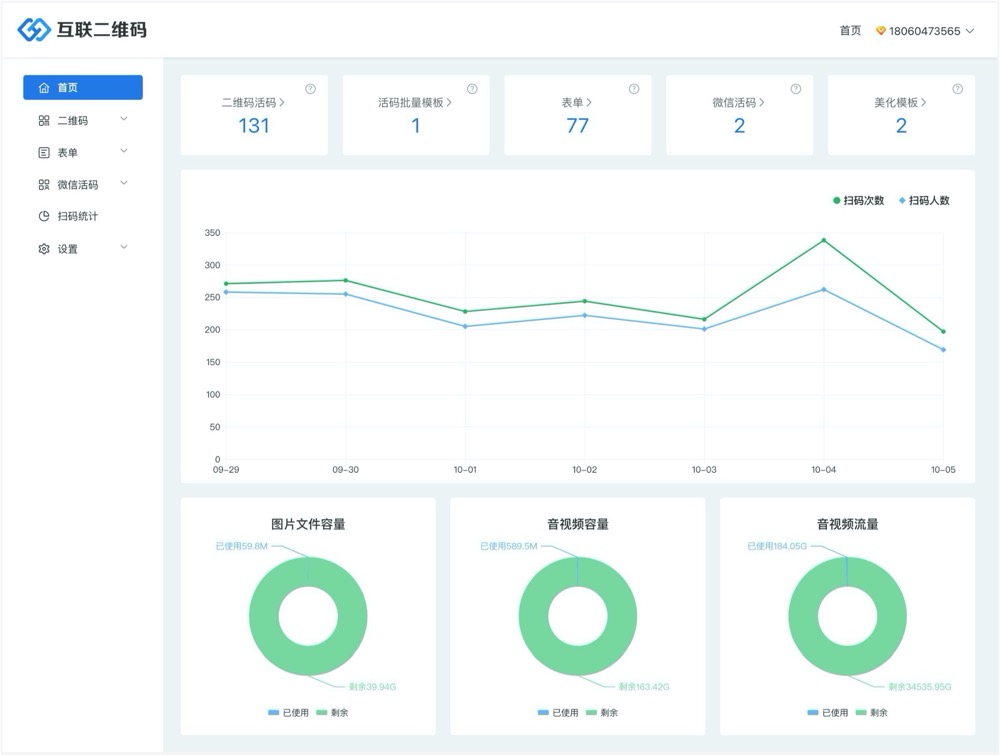The width and height of the screenshot is (1000, 755).
Task: Click help icon on 活码批量模板 card
Action: point(472,89)
